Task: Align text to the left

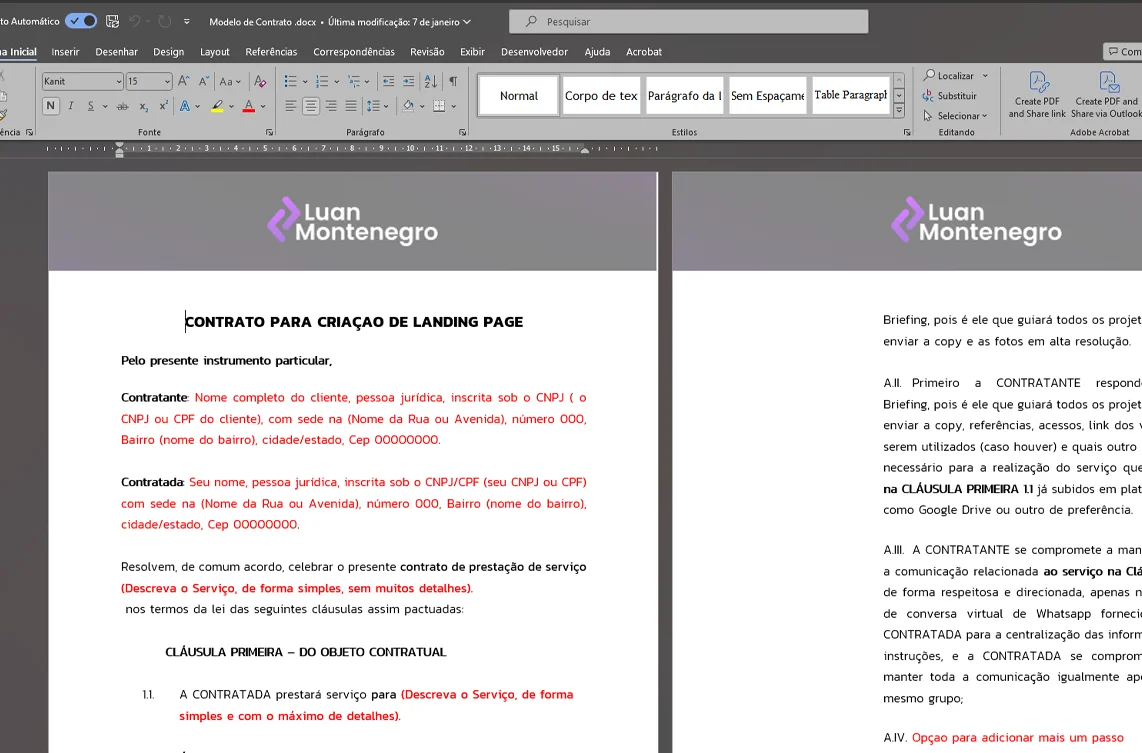Action: pos(290,106)
